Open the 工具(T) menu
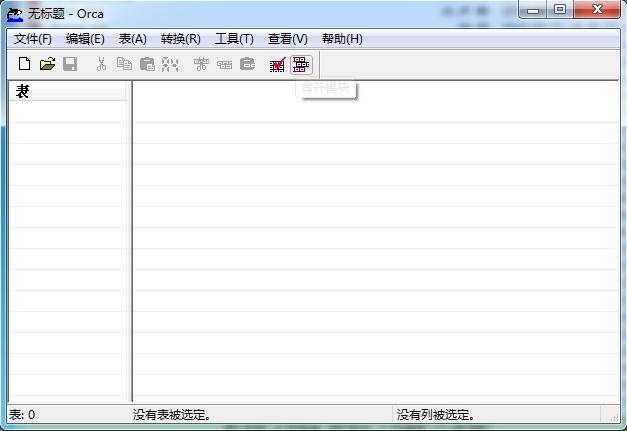627x431 pixels. click(234, 39)
